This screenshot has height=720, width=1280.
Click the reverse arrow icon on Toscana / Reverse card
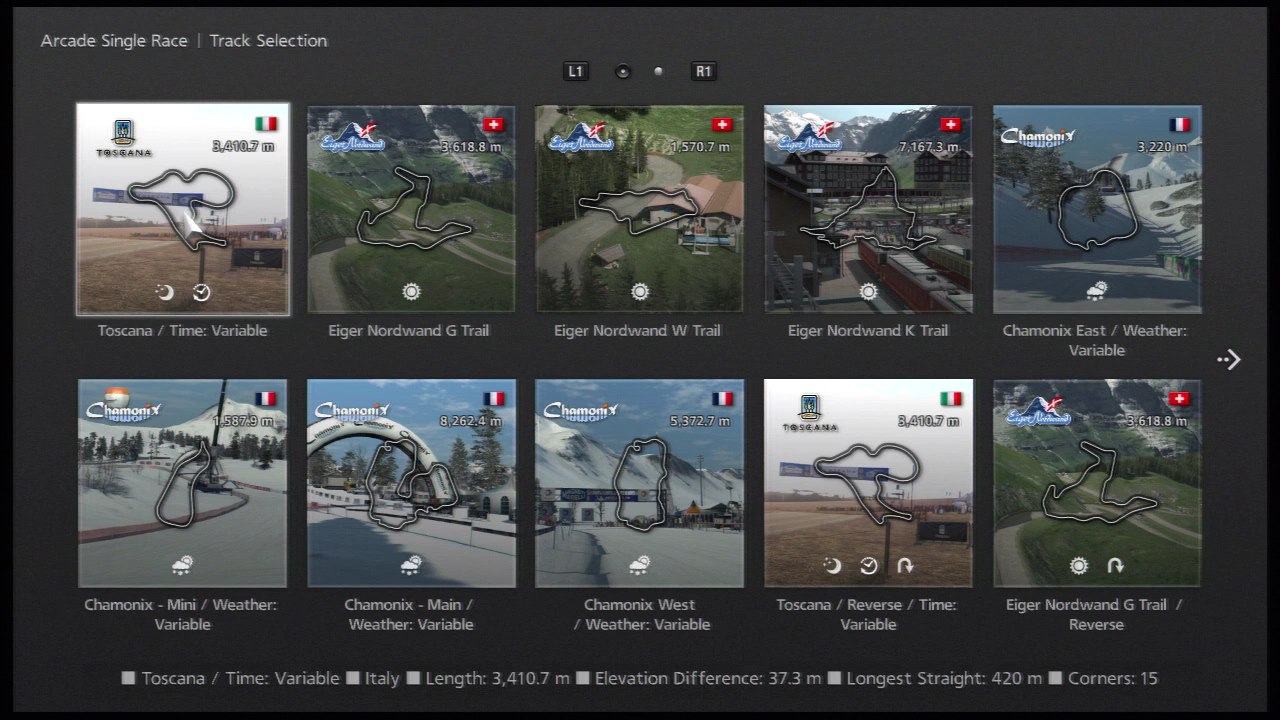tap(905, 566)
